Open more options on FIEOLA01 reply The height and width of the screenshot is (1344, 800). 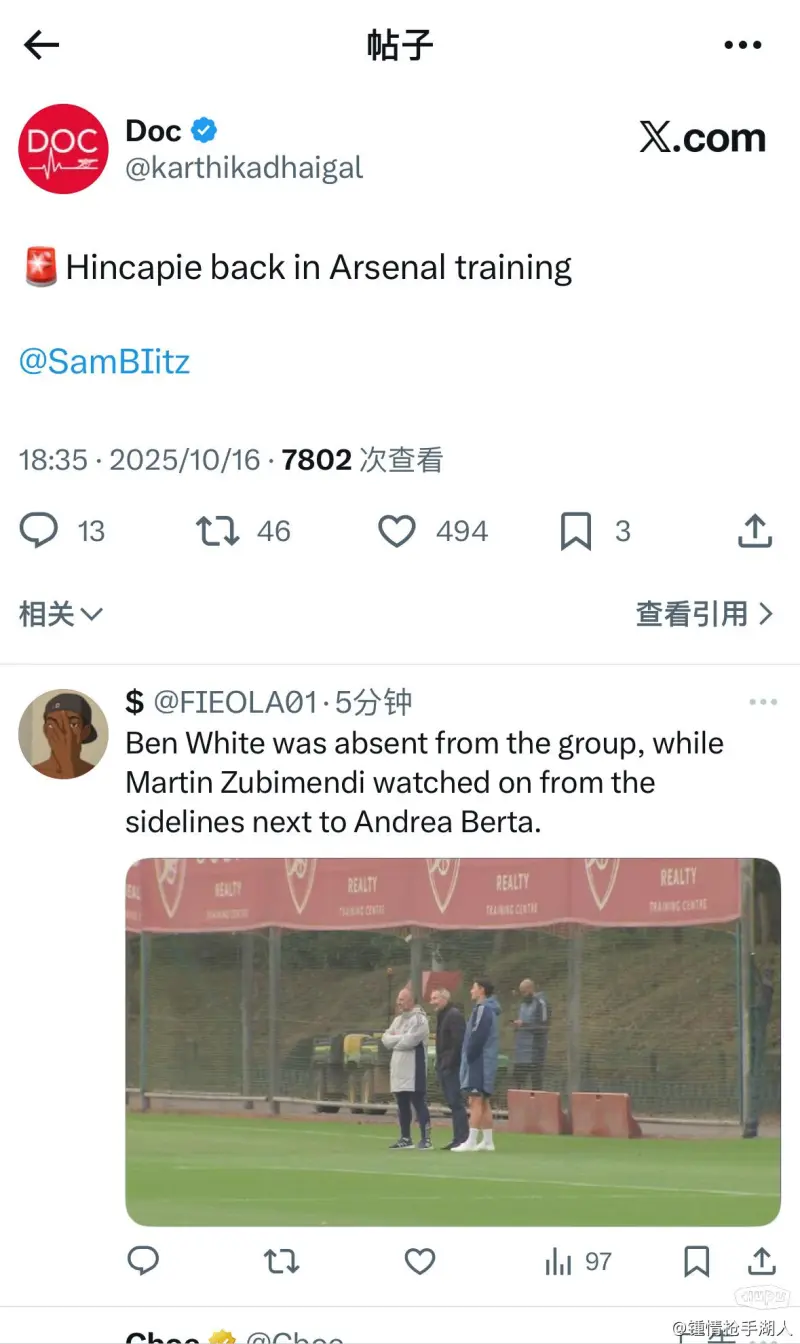[x=763, y=703]
